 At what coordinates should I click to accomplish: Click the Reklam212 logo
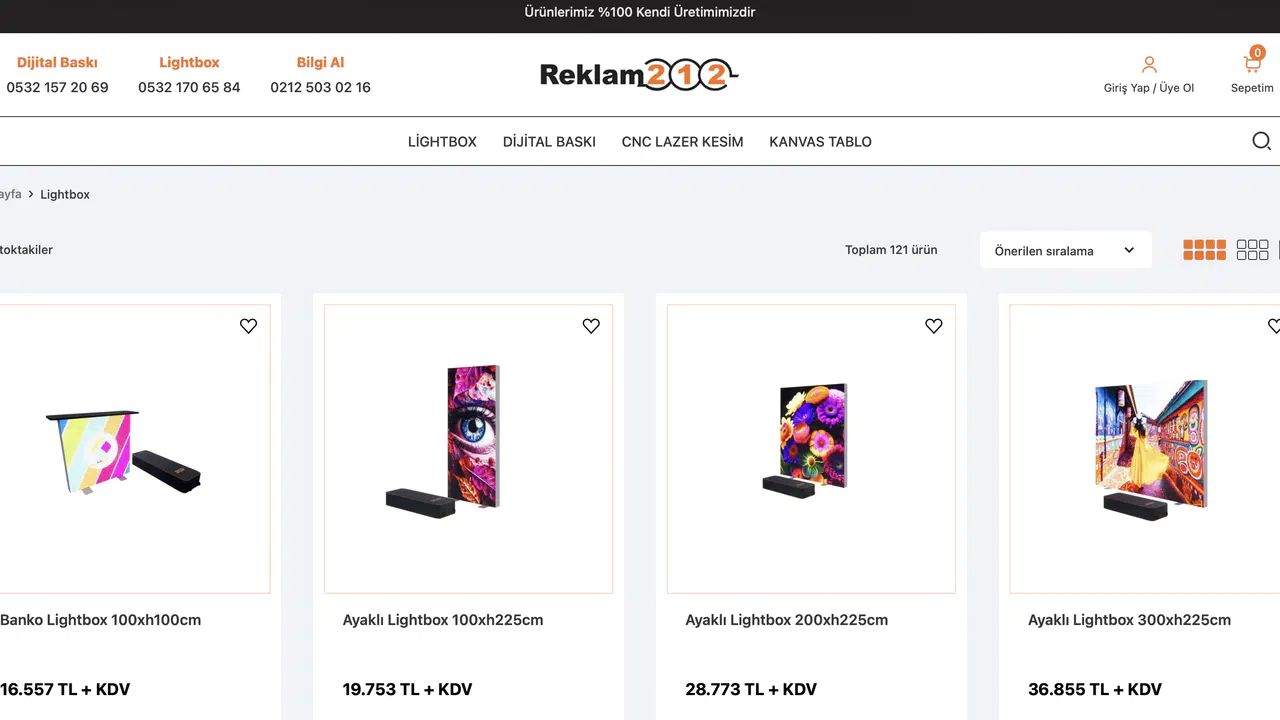[639, 75]
